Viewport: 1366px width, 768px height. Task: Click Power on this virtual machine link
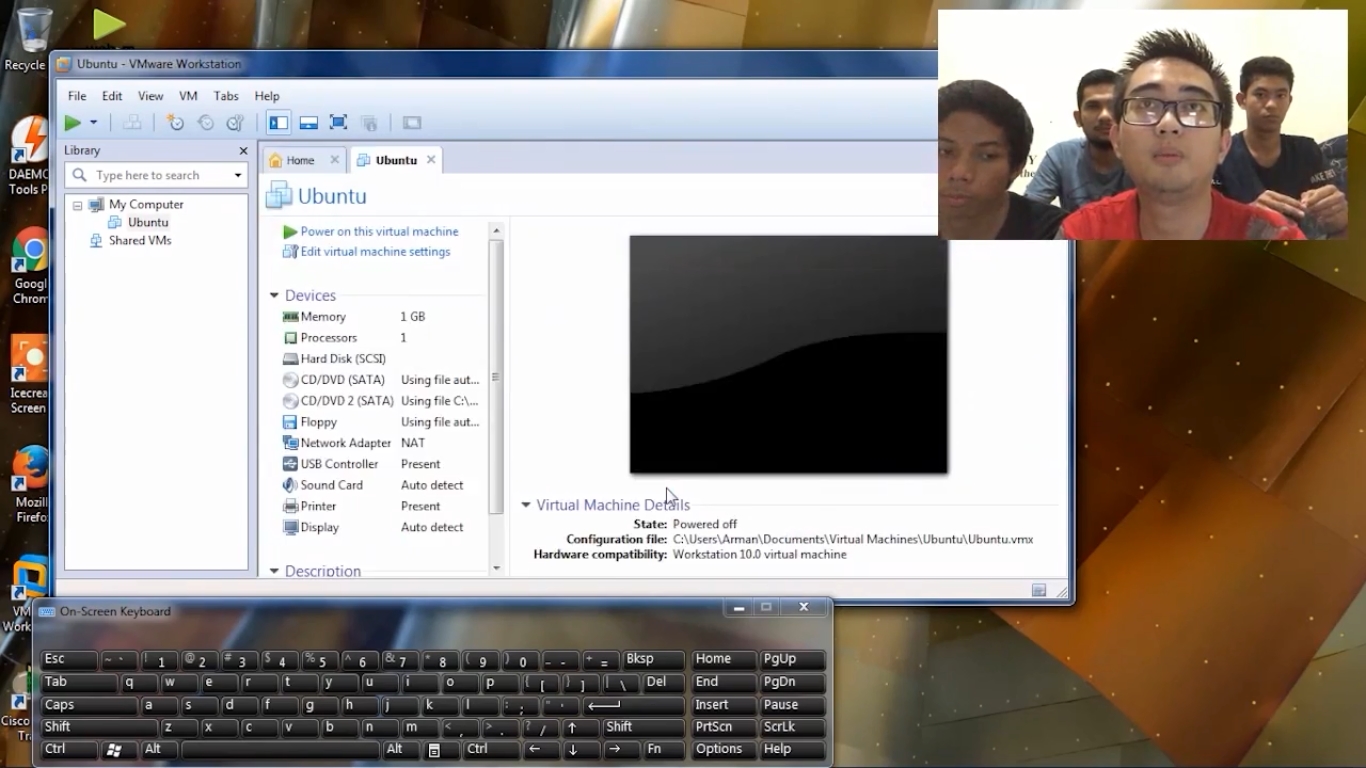379,231
